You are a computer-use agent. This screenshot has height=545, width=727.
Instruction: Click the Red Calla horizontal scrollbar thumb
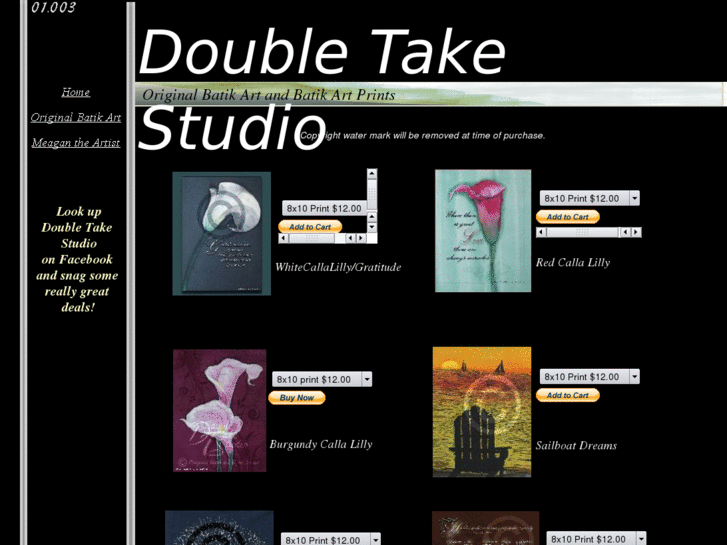point(582,232)
